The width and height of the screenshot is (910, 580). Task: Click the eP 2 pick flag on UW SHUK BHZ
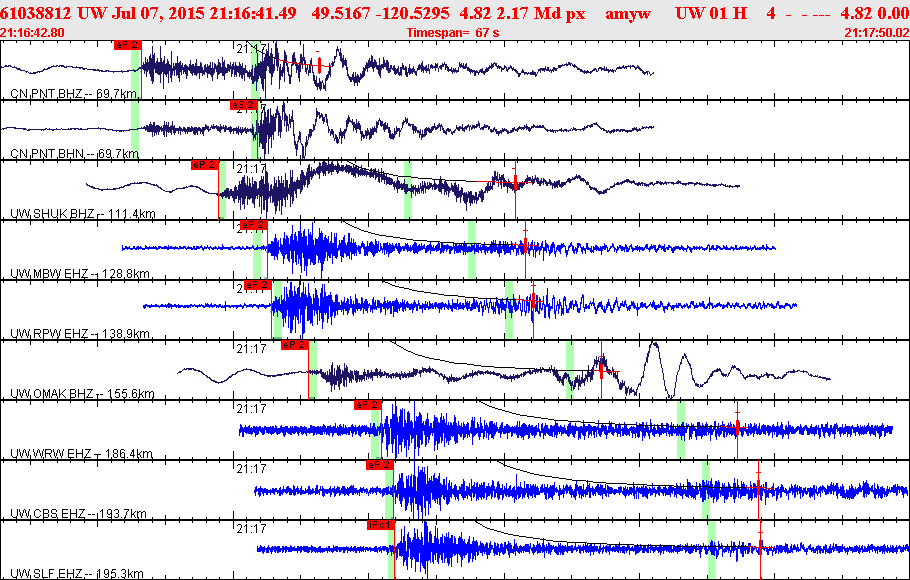coord(204,165)
